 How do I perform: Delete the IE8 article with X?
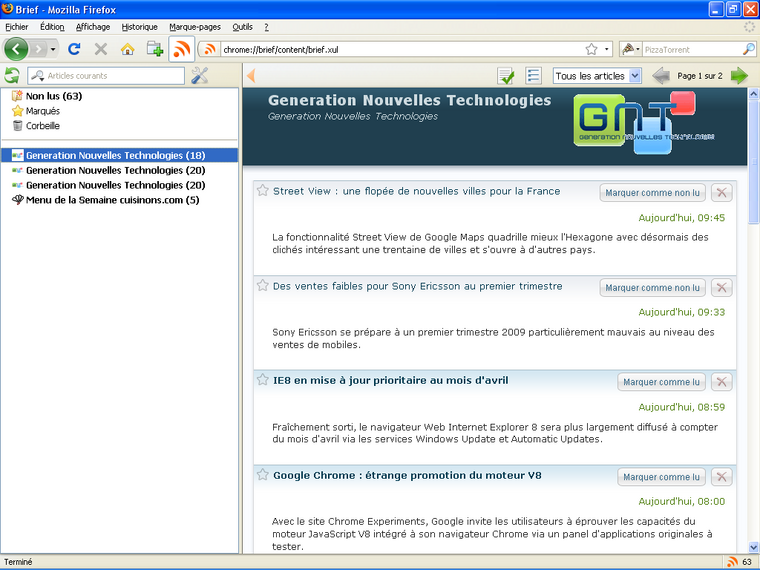click(721, 382)
